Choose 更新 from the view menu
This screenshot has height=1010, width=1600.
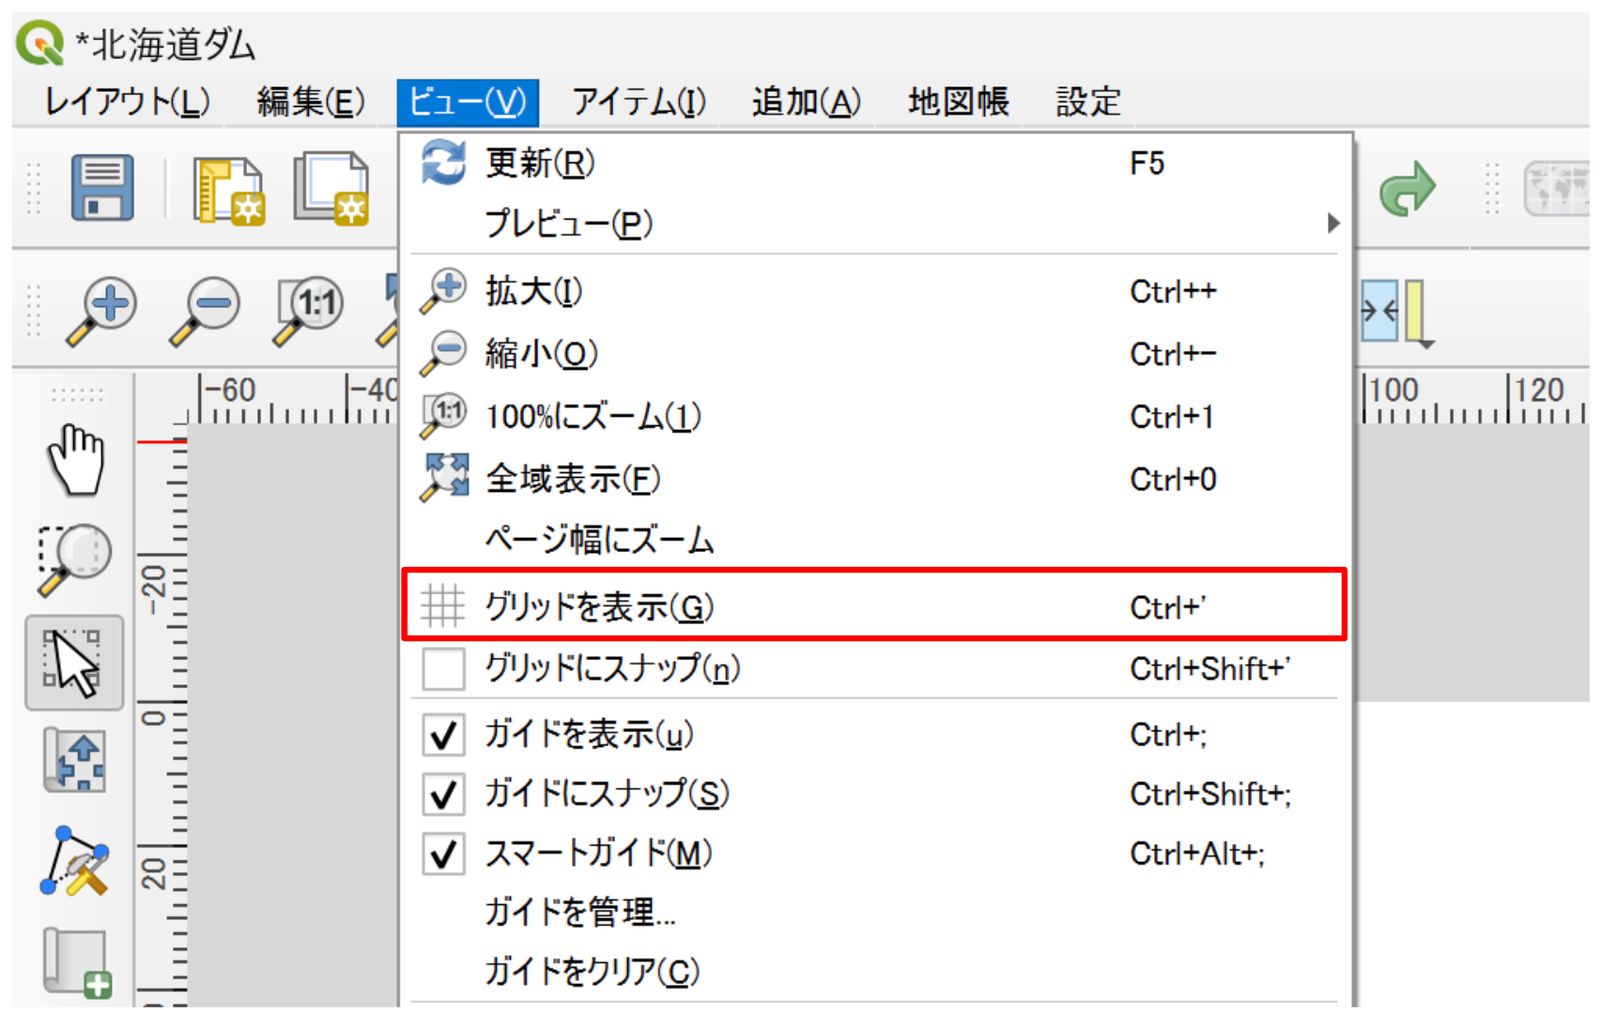coord(875,163)
